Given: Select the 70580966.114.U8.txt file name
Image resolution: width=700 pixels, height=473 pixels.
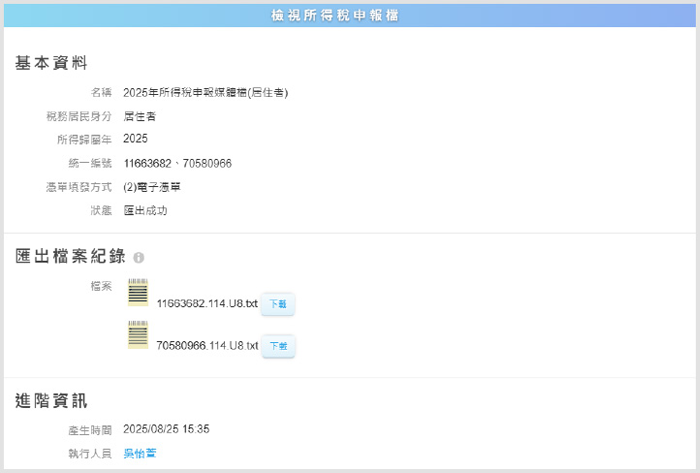Looking at the screenshot, I should (x=207, y=346).
